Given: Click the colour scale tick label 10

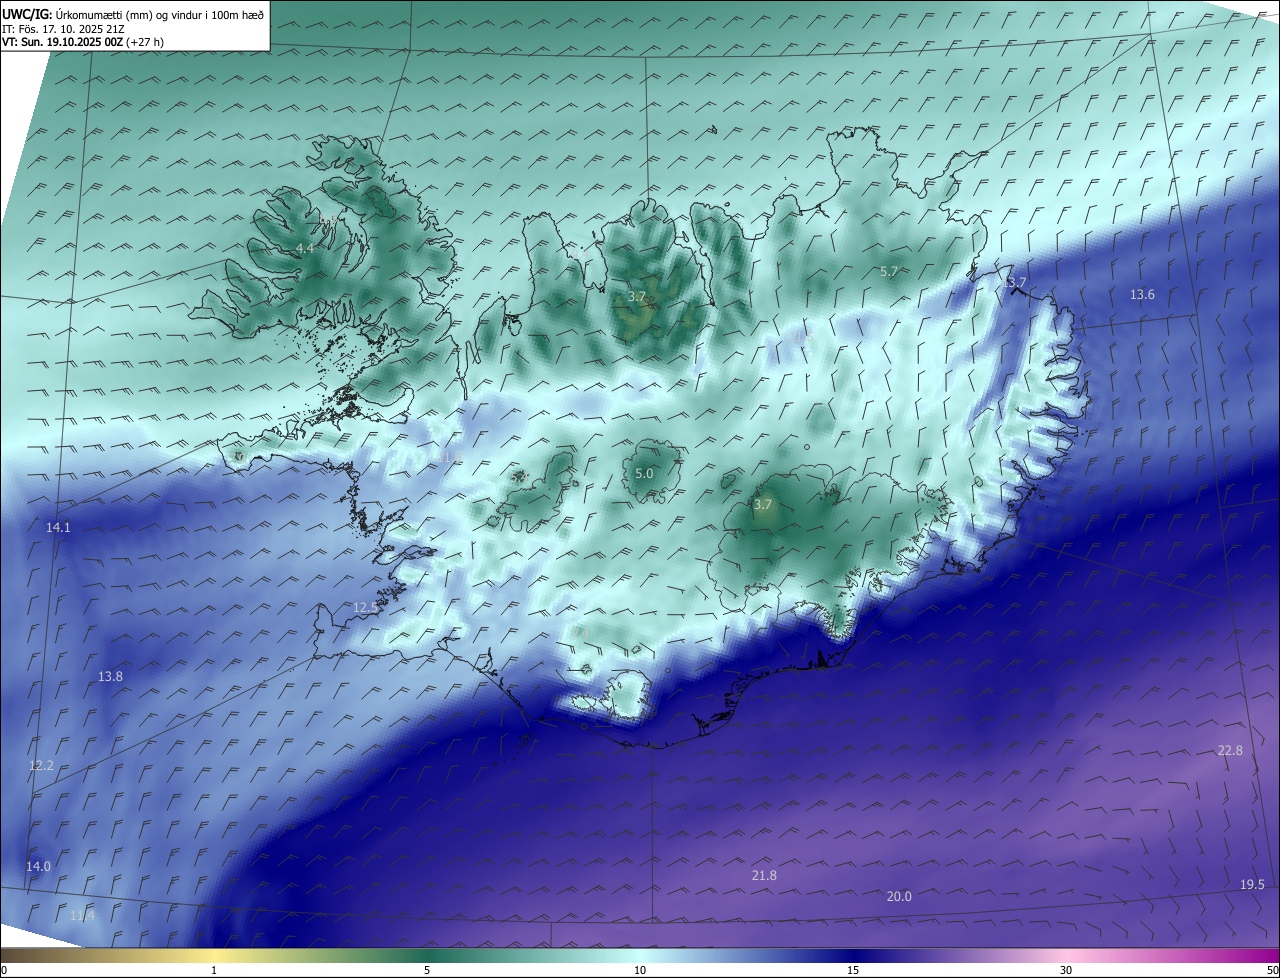Looking at the screenshot, I should (640, 970).
